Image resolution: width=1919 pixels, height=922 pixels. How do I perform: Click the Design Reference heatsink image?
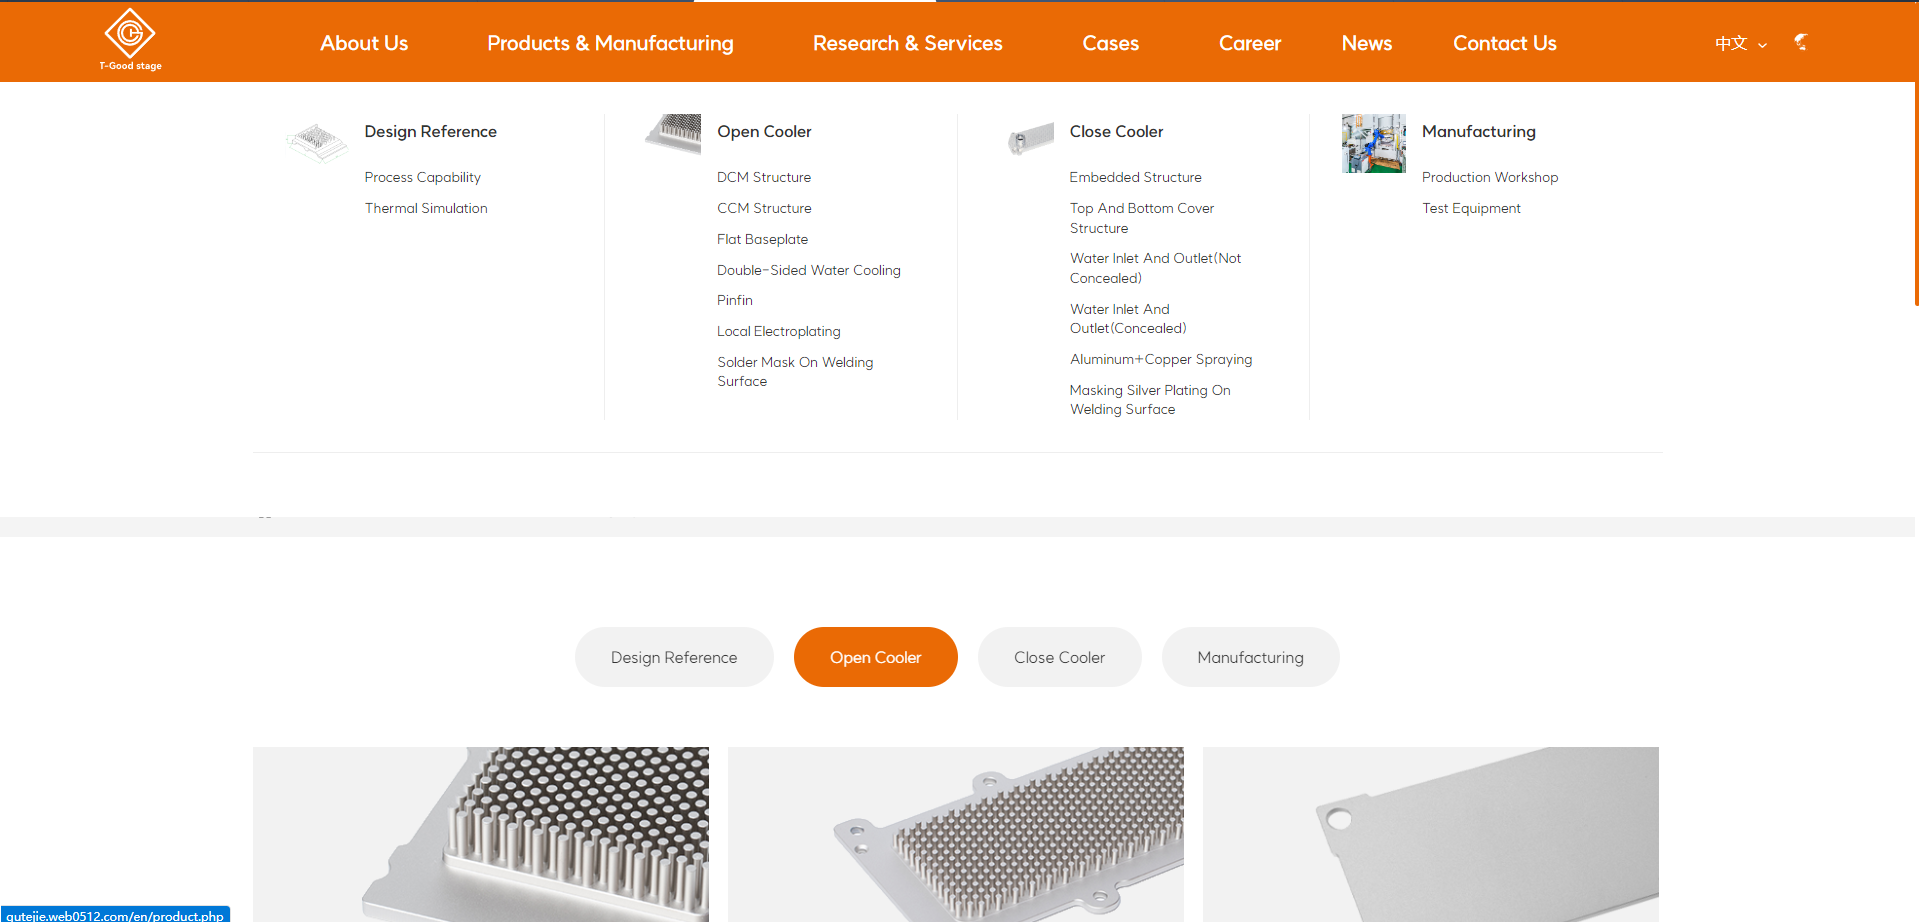(x=316, y=143)
